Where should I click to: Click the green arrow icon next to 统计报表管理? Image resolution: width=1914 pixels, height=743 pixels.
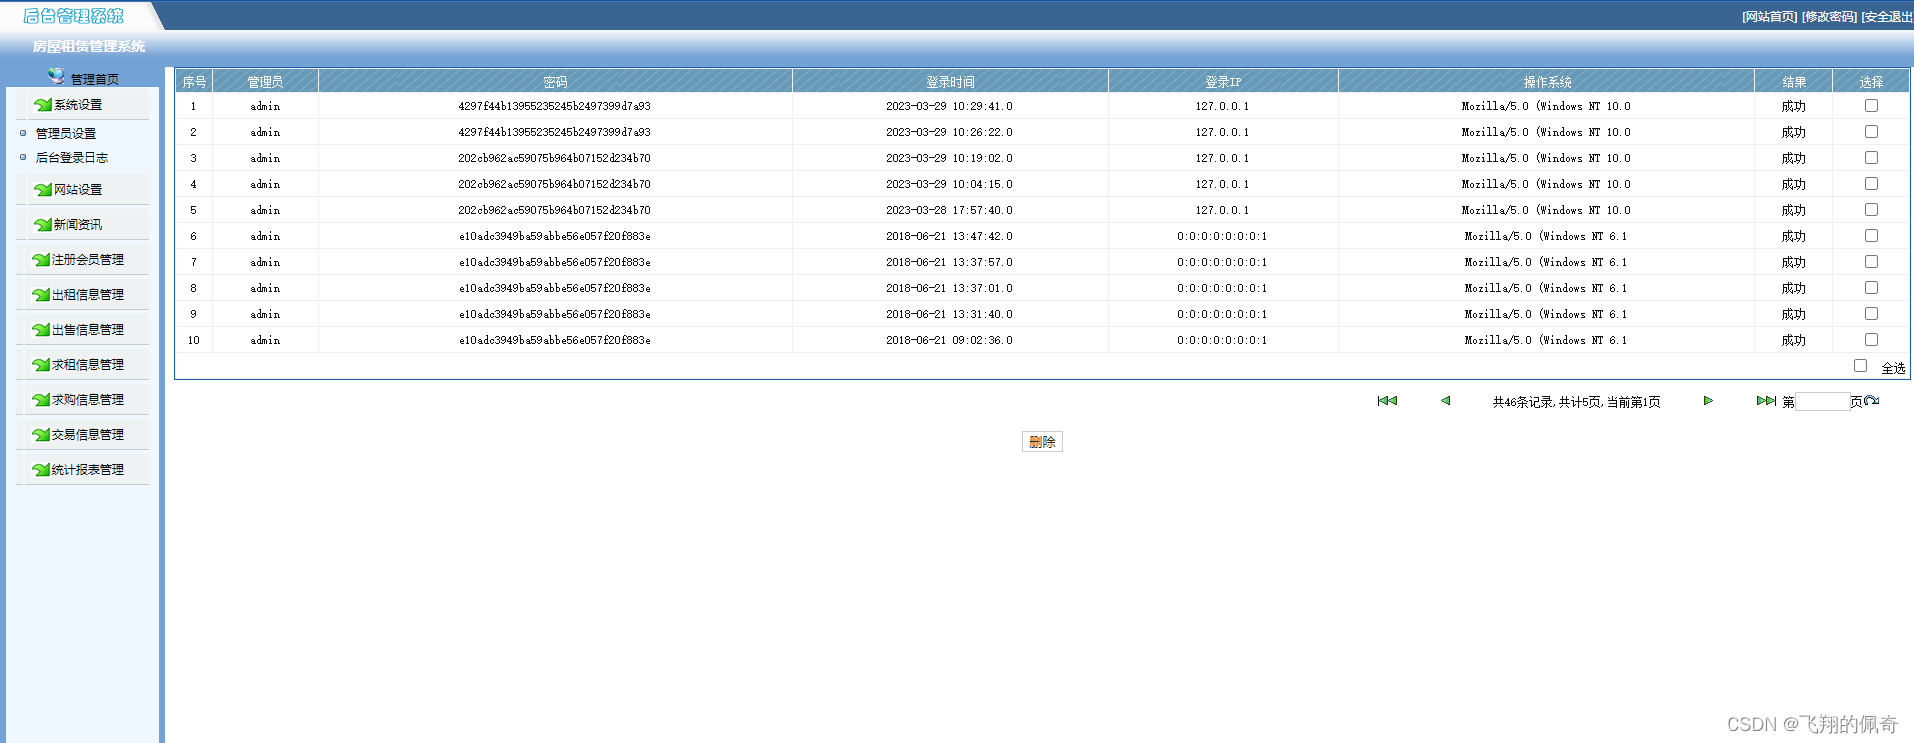pos(41,469)
